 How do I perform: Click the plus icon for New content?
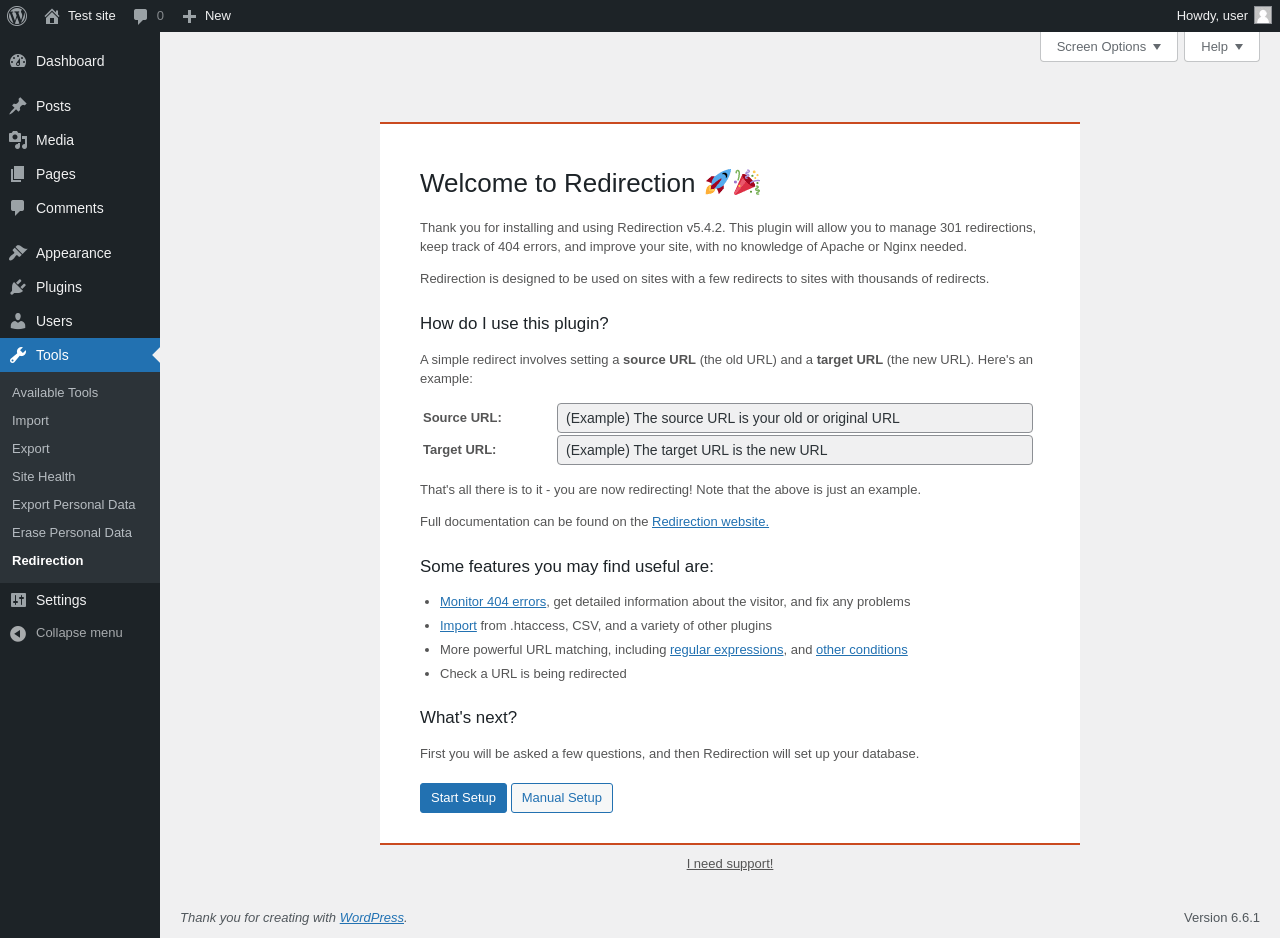[189, 16]
